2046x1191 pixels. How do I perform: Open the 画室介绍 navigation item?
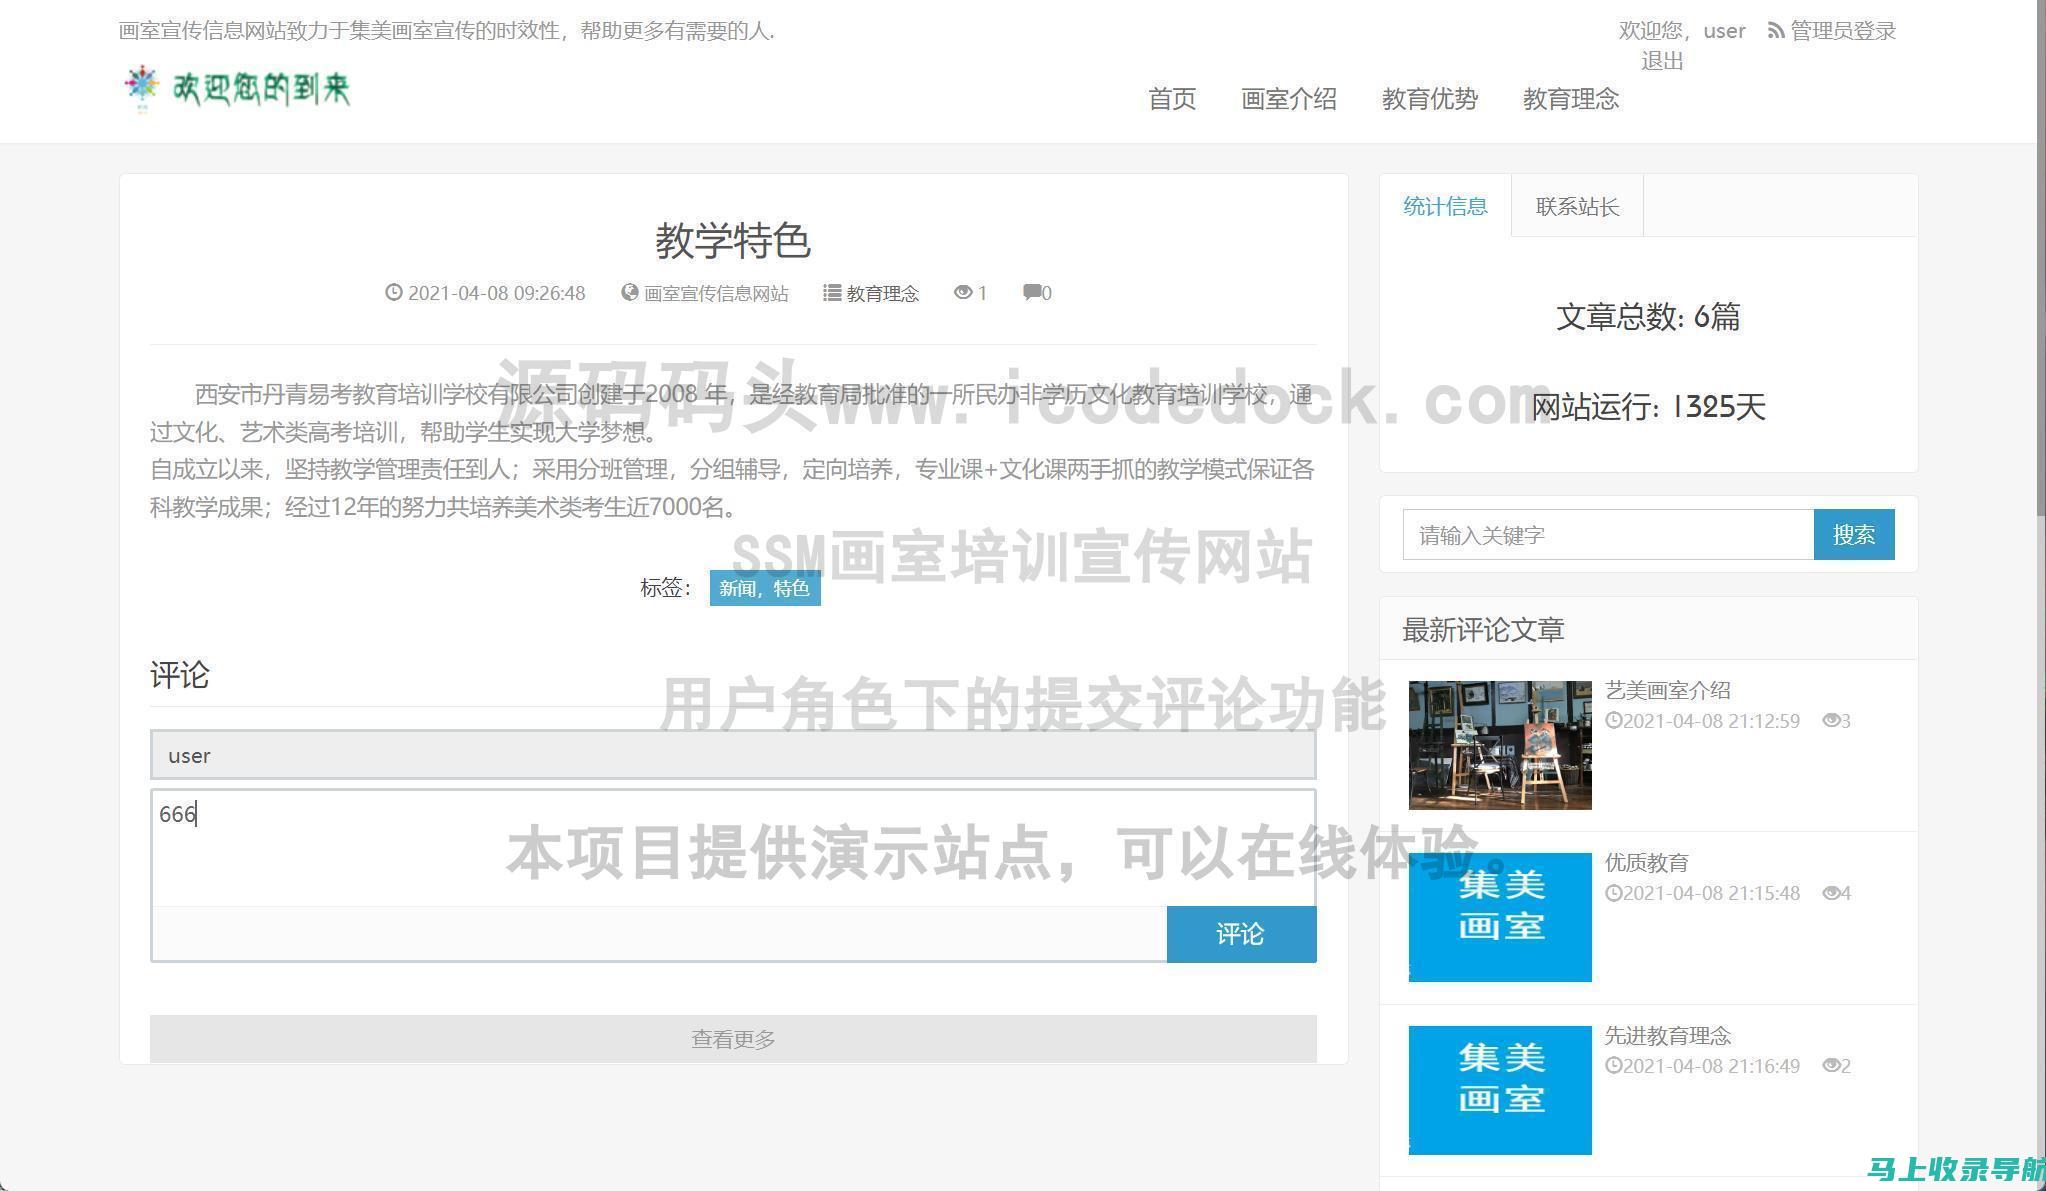coord(1289,98)
